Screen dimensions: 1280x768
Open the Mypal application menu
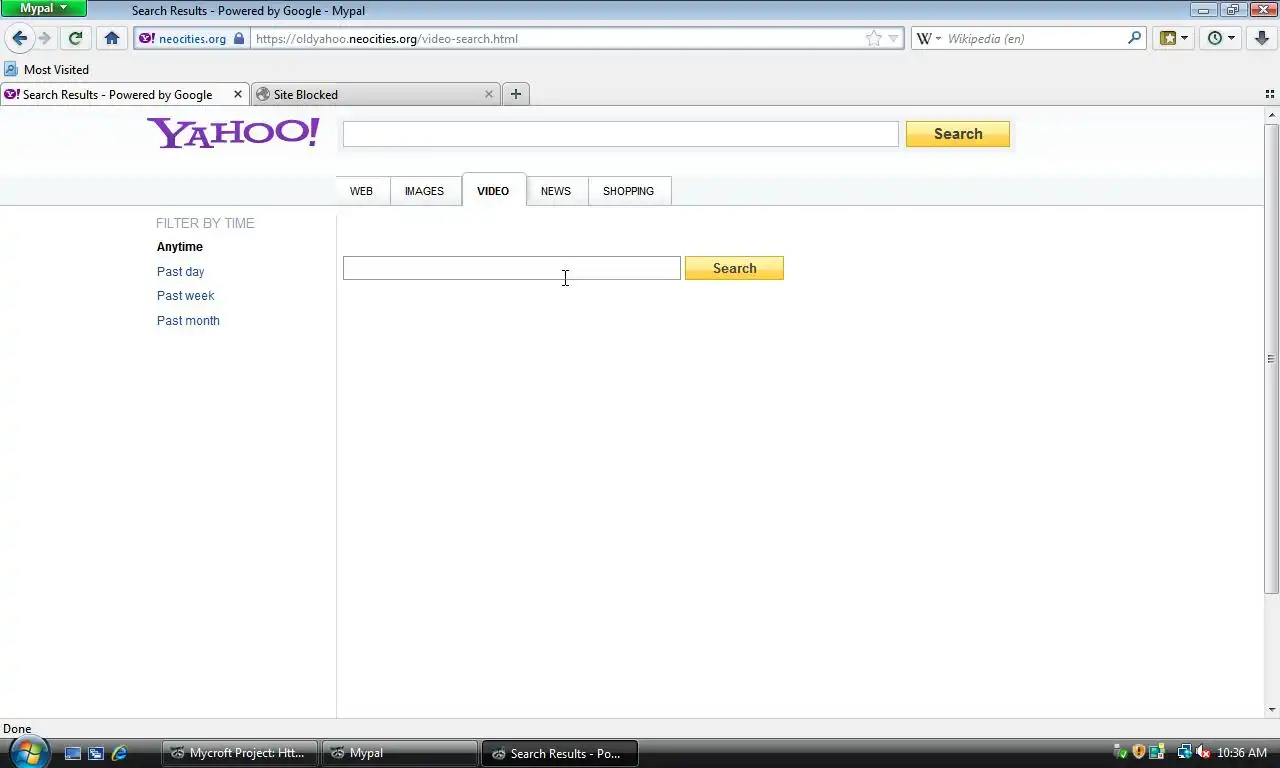point(44,8)
